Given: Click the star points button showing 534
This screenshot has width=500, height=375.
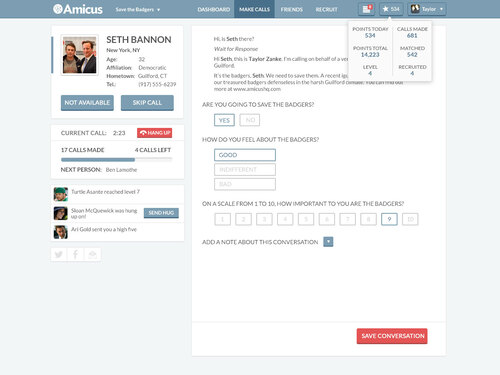Looking at the screenshot, I should click(391, 9).
